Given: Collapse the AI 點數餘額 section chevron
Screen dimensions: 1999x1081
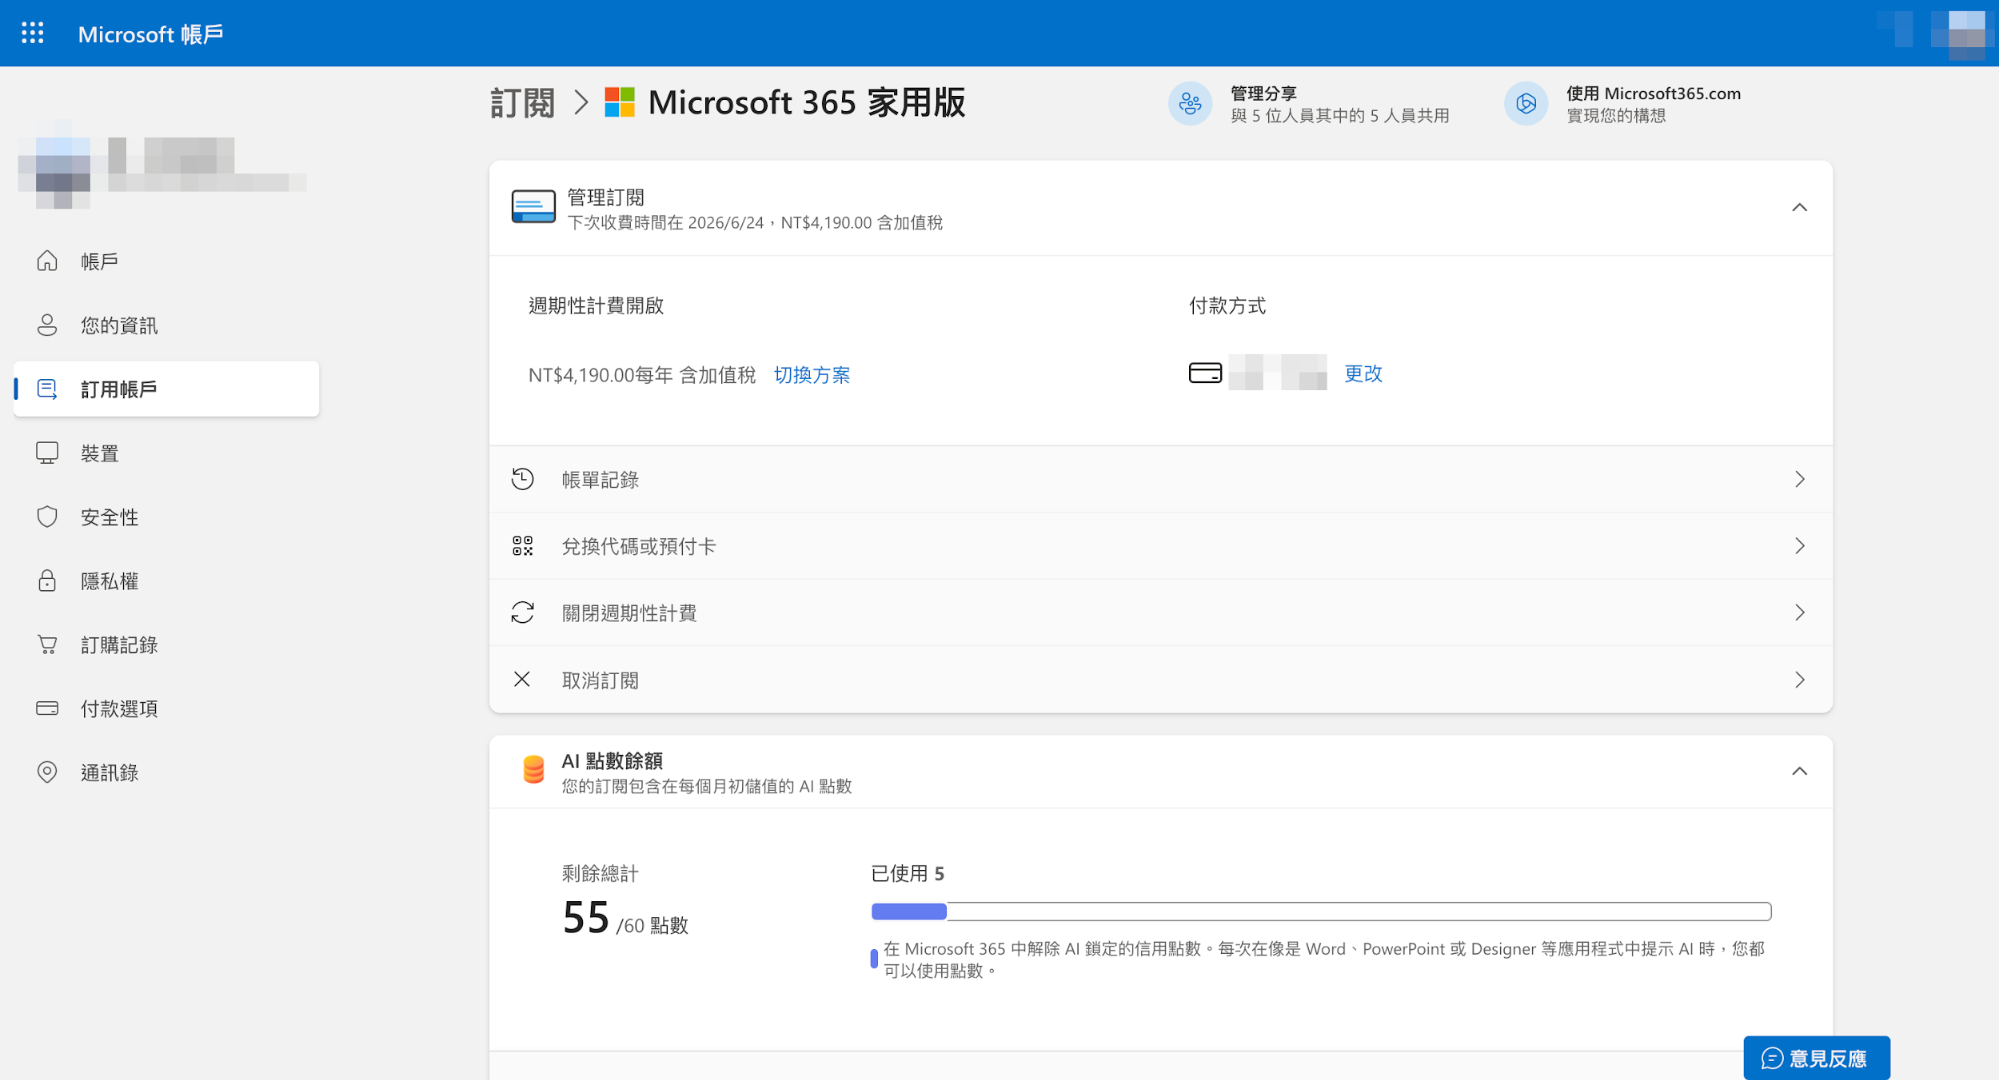Looking at the screenshot, I should click(x=1799, y=771).
